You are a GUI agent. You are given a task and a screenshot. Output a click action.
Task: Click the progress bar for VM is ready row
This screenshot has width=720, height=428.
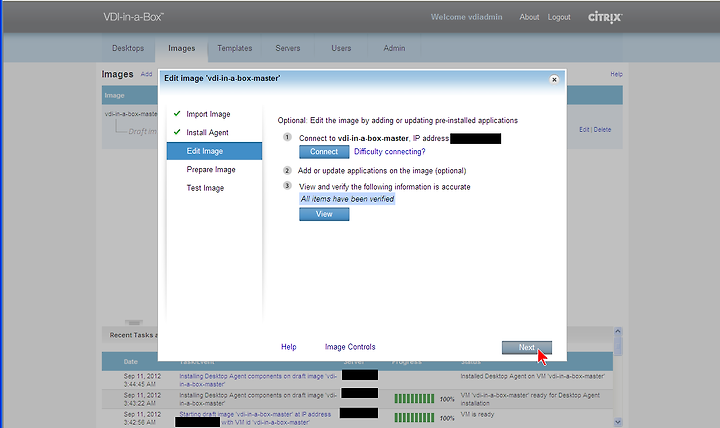pos(414,418)
